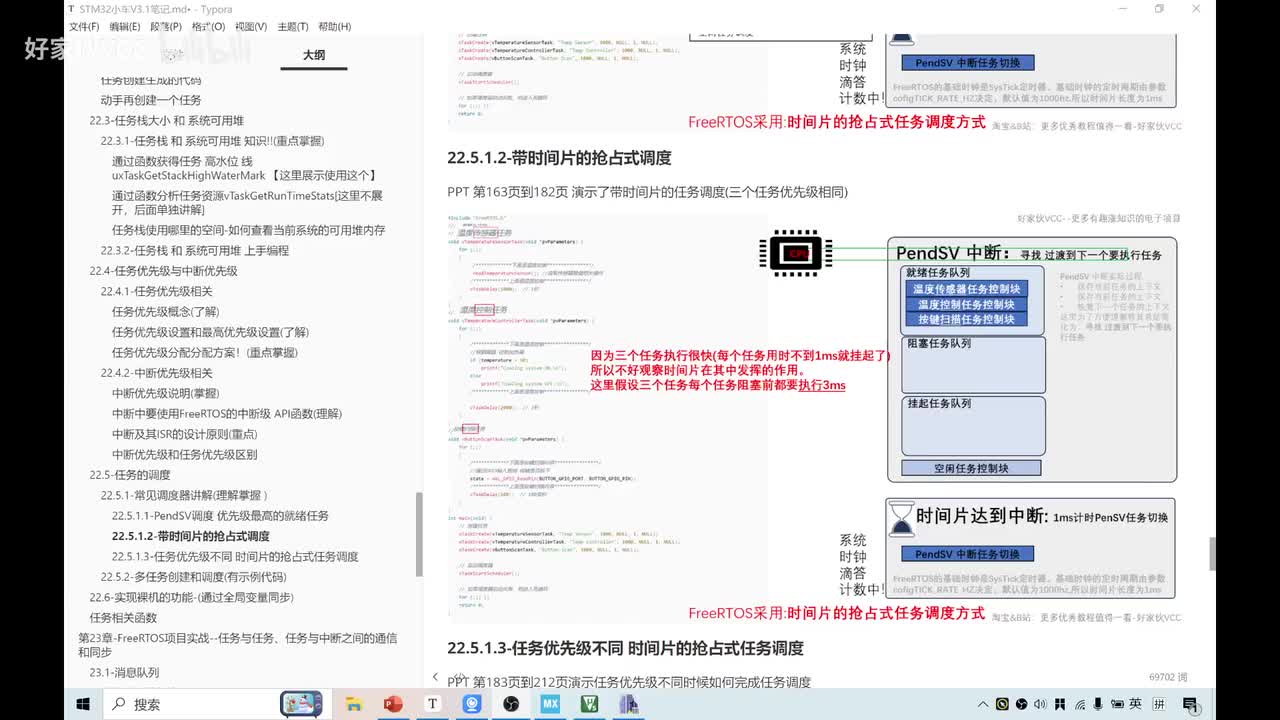
Task: Select highlighted 22.5.1.2-带时间片的抢占式调度 outline item
Action: click(190, 536)
